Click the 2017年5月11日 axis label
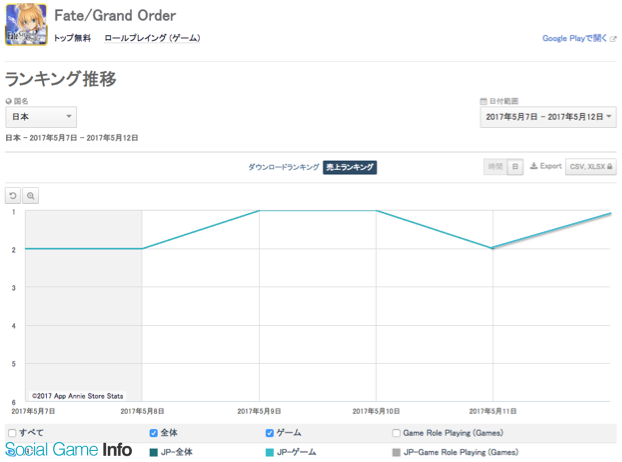The width and height of the screenshot is (622, 462). point(493,411)
